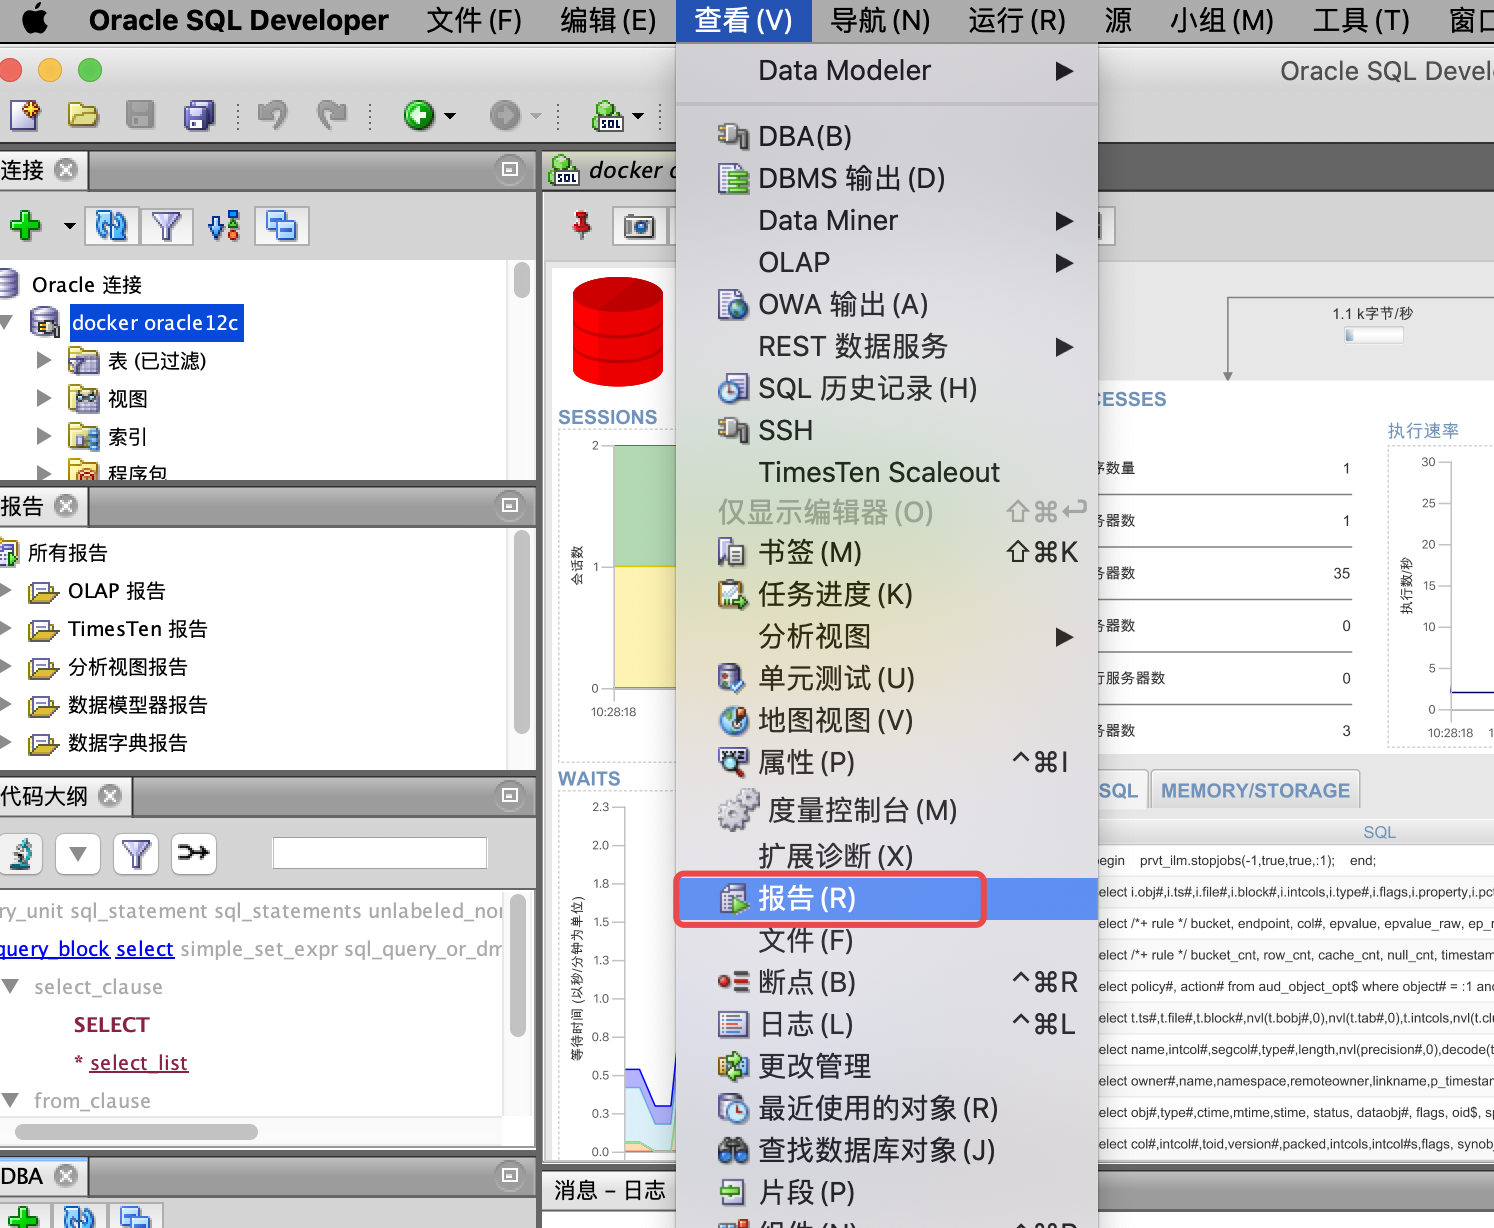This screenshot has width=1494, height=1228.
Task: Click the 执行速率 progress bar near 1.1 k字节/秒
Action: [x=1372, y=337]
